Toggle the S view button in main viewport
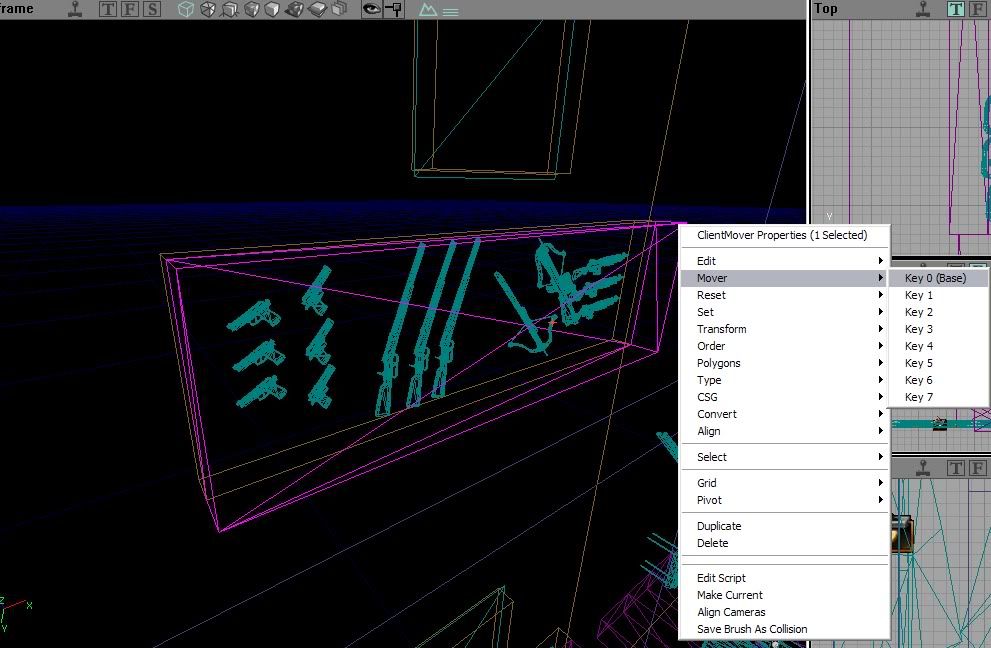Viewport: 991px width, 648px height. [151, 9]
